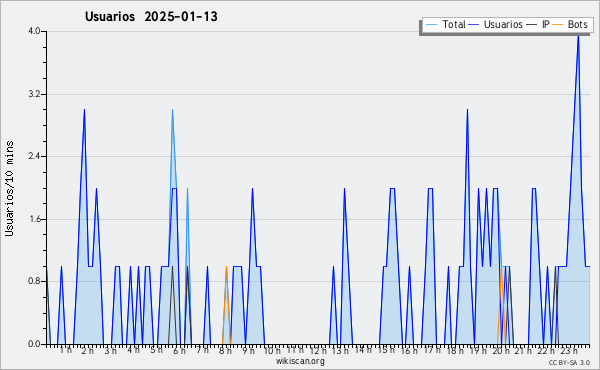
Task: Click the "9 h" x-axis label
Action: (x=248, y=351)
